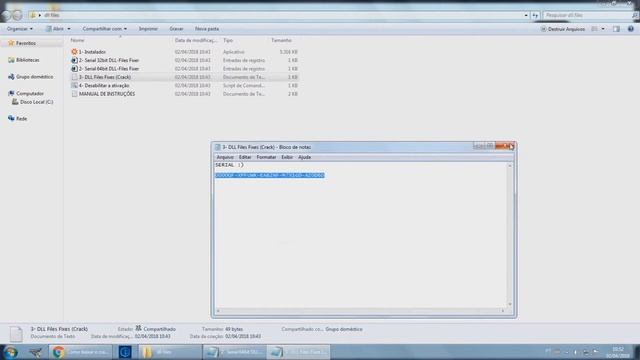640x360 pixels.
Task: Select Rede in the navigation pane
Action: pos(22,119)
